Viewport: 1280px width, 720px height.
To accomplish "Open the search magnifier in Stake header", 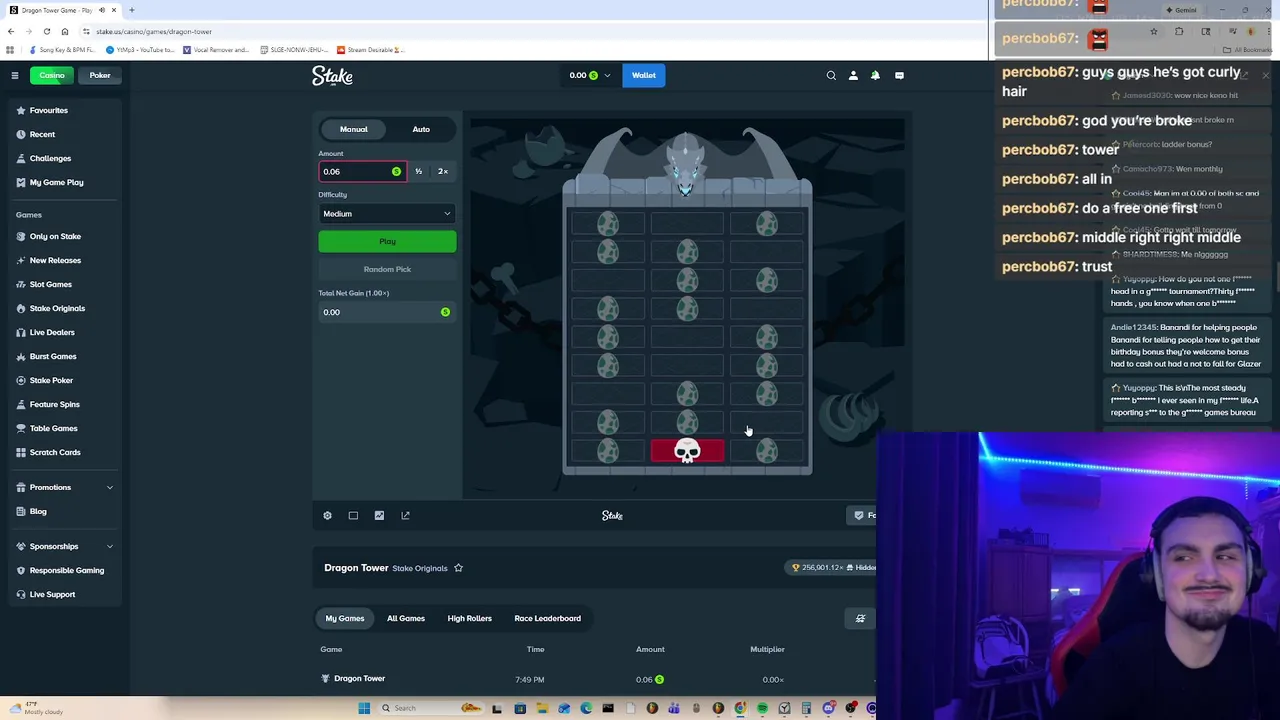I will [831, 75].
